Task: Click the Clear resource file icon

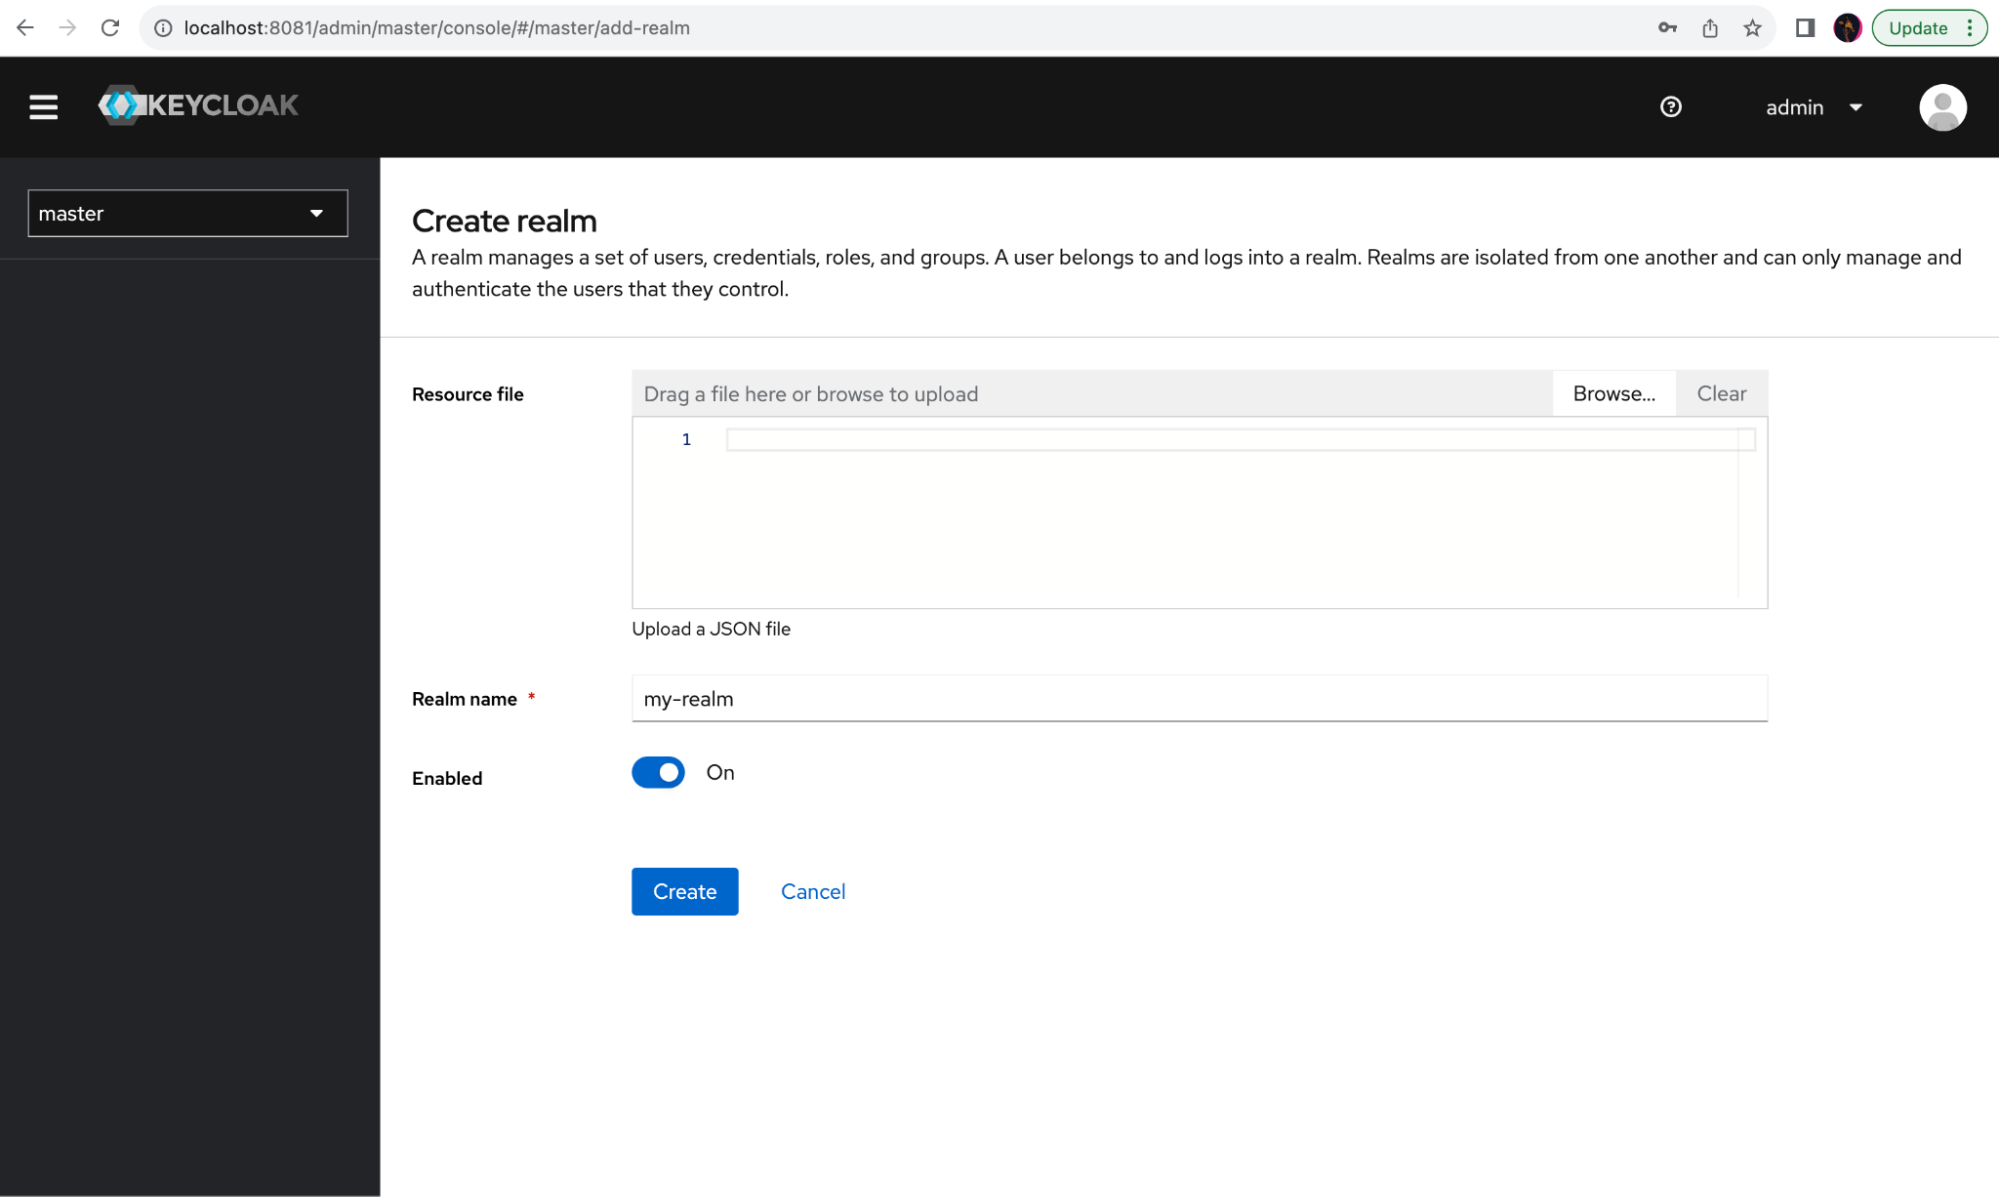Action: [1720, 393]
